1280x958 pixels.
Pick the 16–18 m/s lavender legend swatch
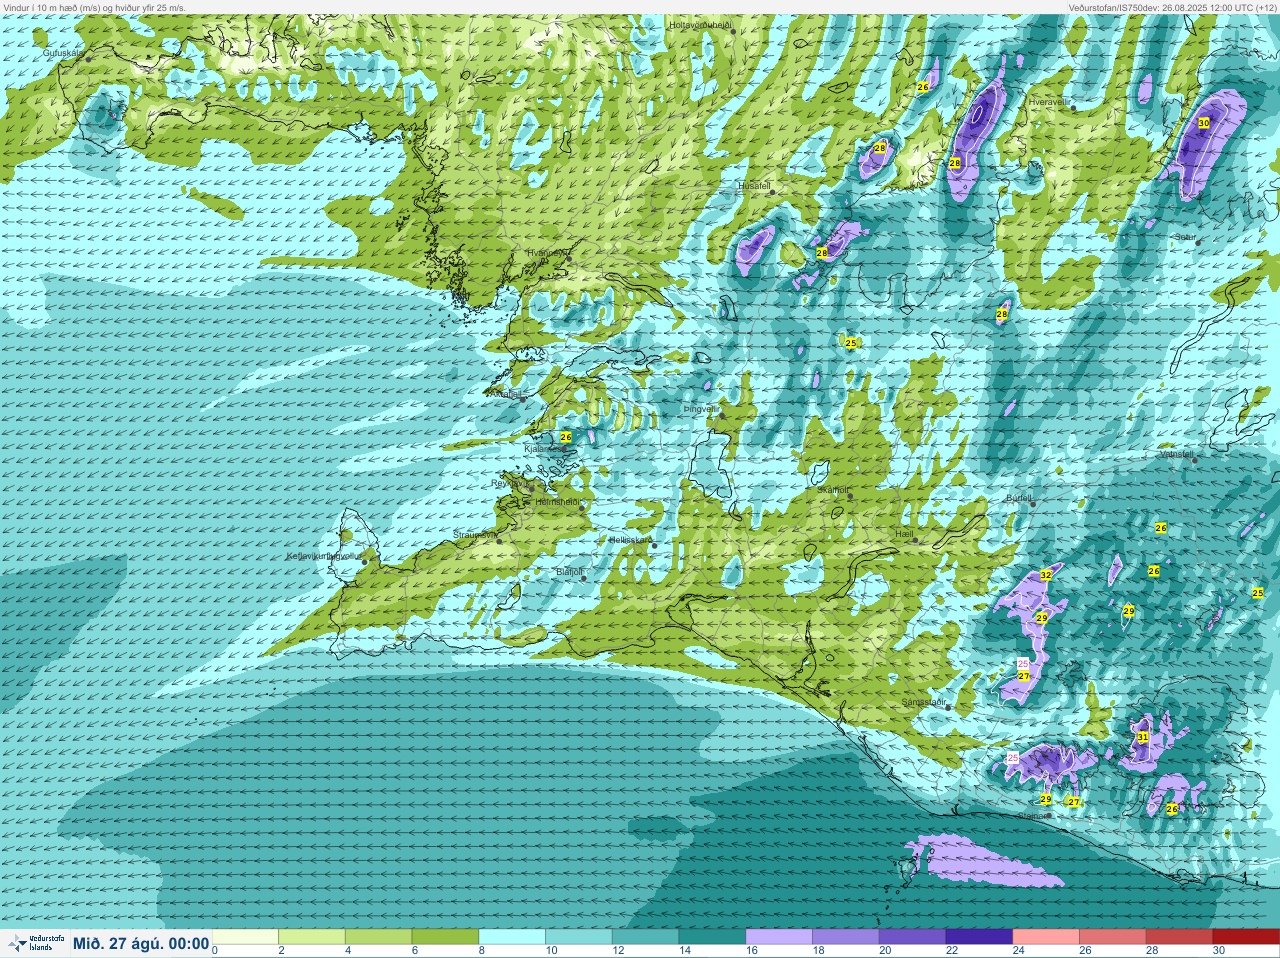pos(779,937)
